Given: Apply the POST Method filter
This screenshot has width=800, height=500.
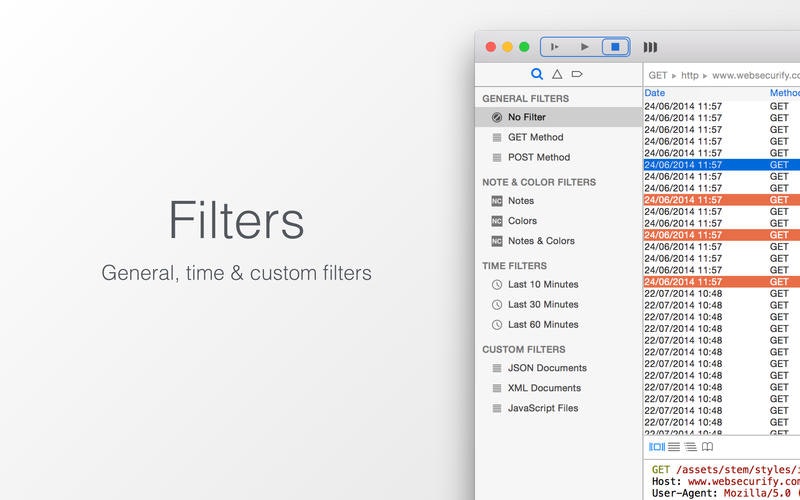Looking at the screenshot, I should pos(559,157).
